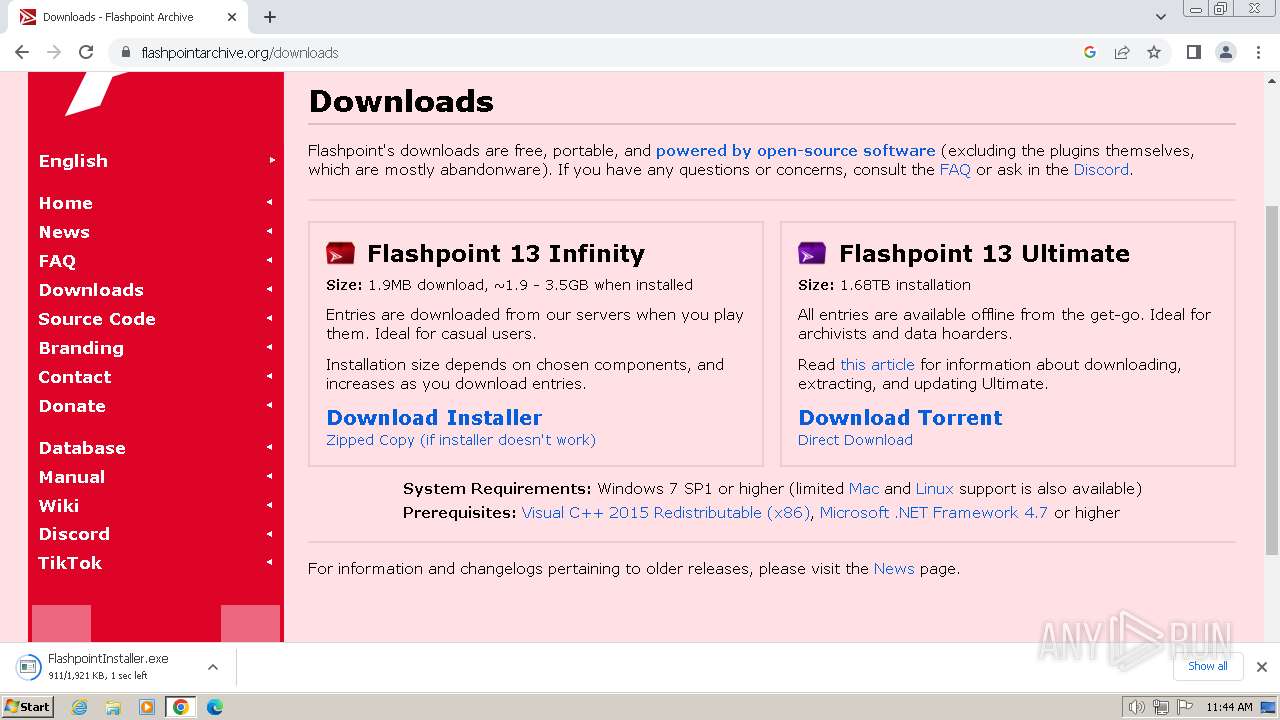Share this page via share icon
This screenshot has width=1280, height=720.
pyautogui.click(x=1122, y=52)
